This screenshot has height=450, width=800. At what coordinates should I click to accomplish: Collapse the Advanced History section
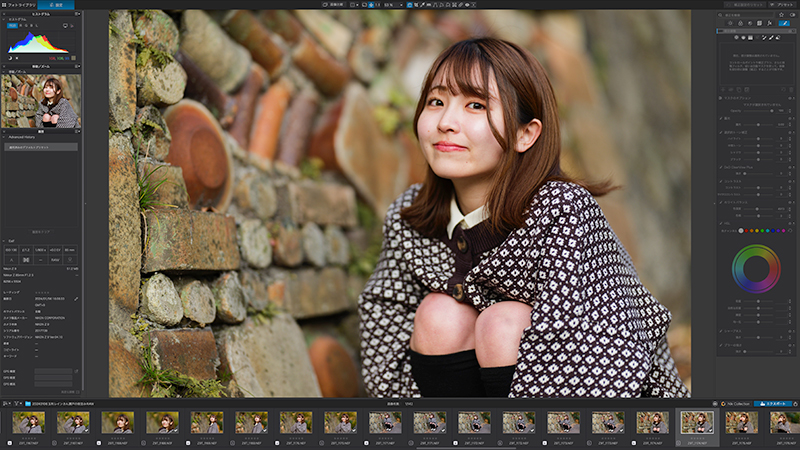point(4,137)
